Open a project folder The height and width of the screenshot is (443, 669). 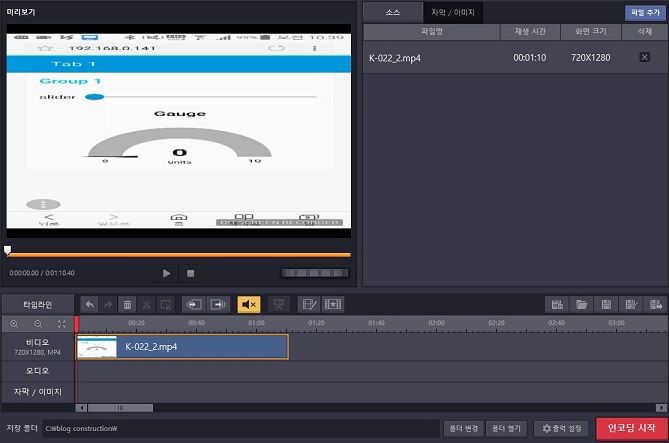pos(582,304)
